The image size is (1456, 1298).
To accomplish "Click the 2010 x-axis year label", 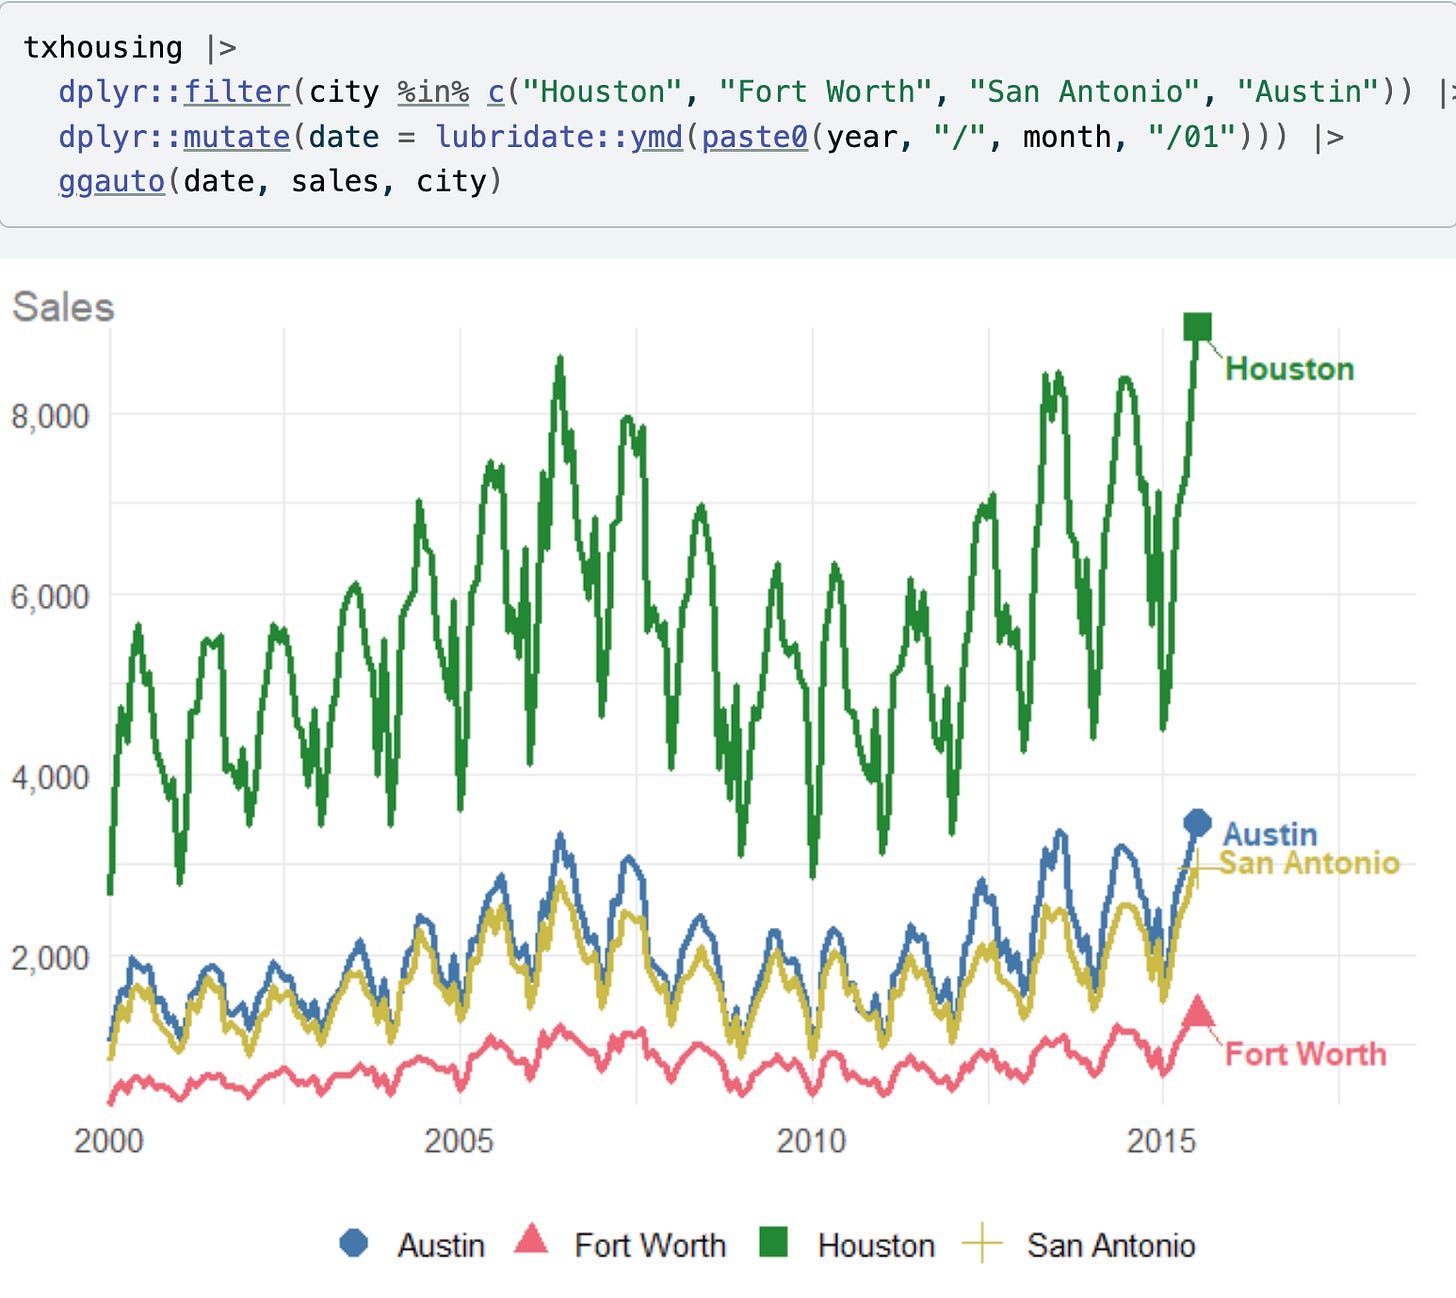I will [811, 1140].
